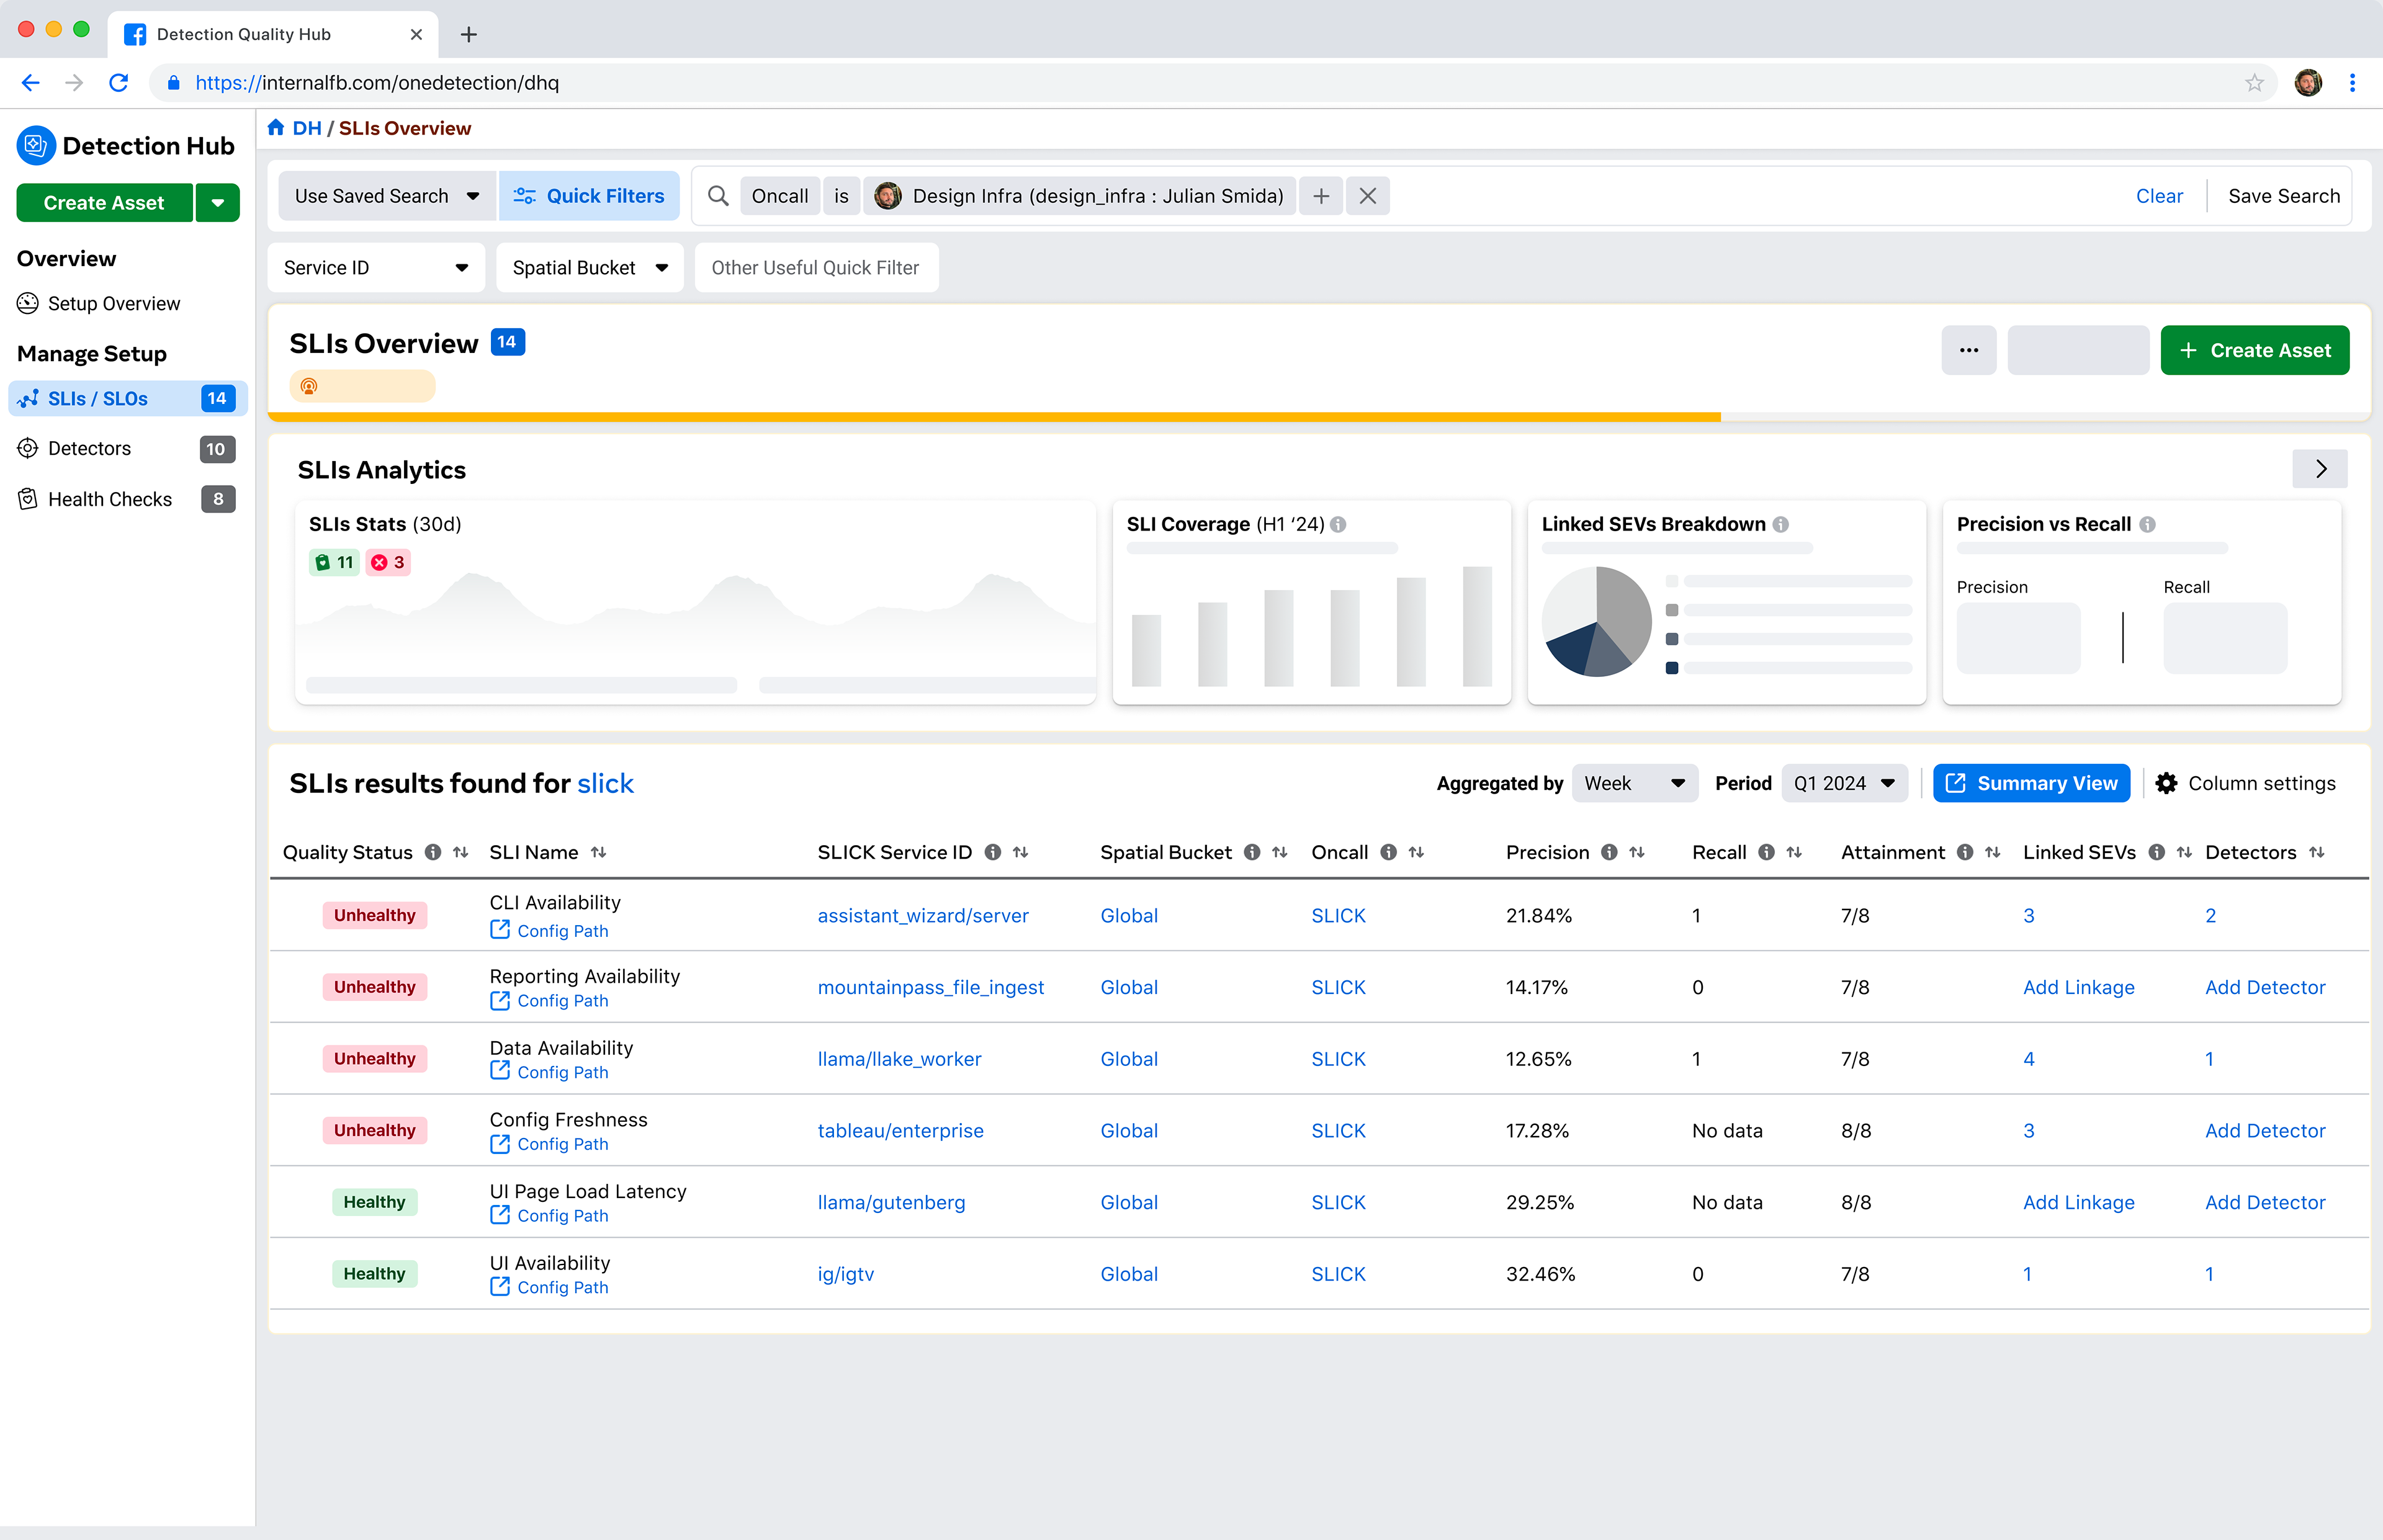This screenshot has width=2383, height=1540.
Task: Open the three-dots more options button
Action: pos(1968,350)
